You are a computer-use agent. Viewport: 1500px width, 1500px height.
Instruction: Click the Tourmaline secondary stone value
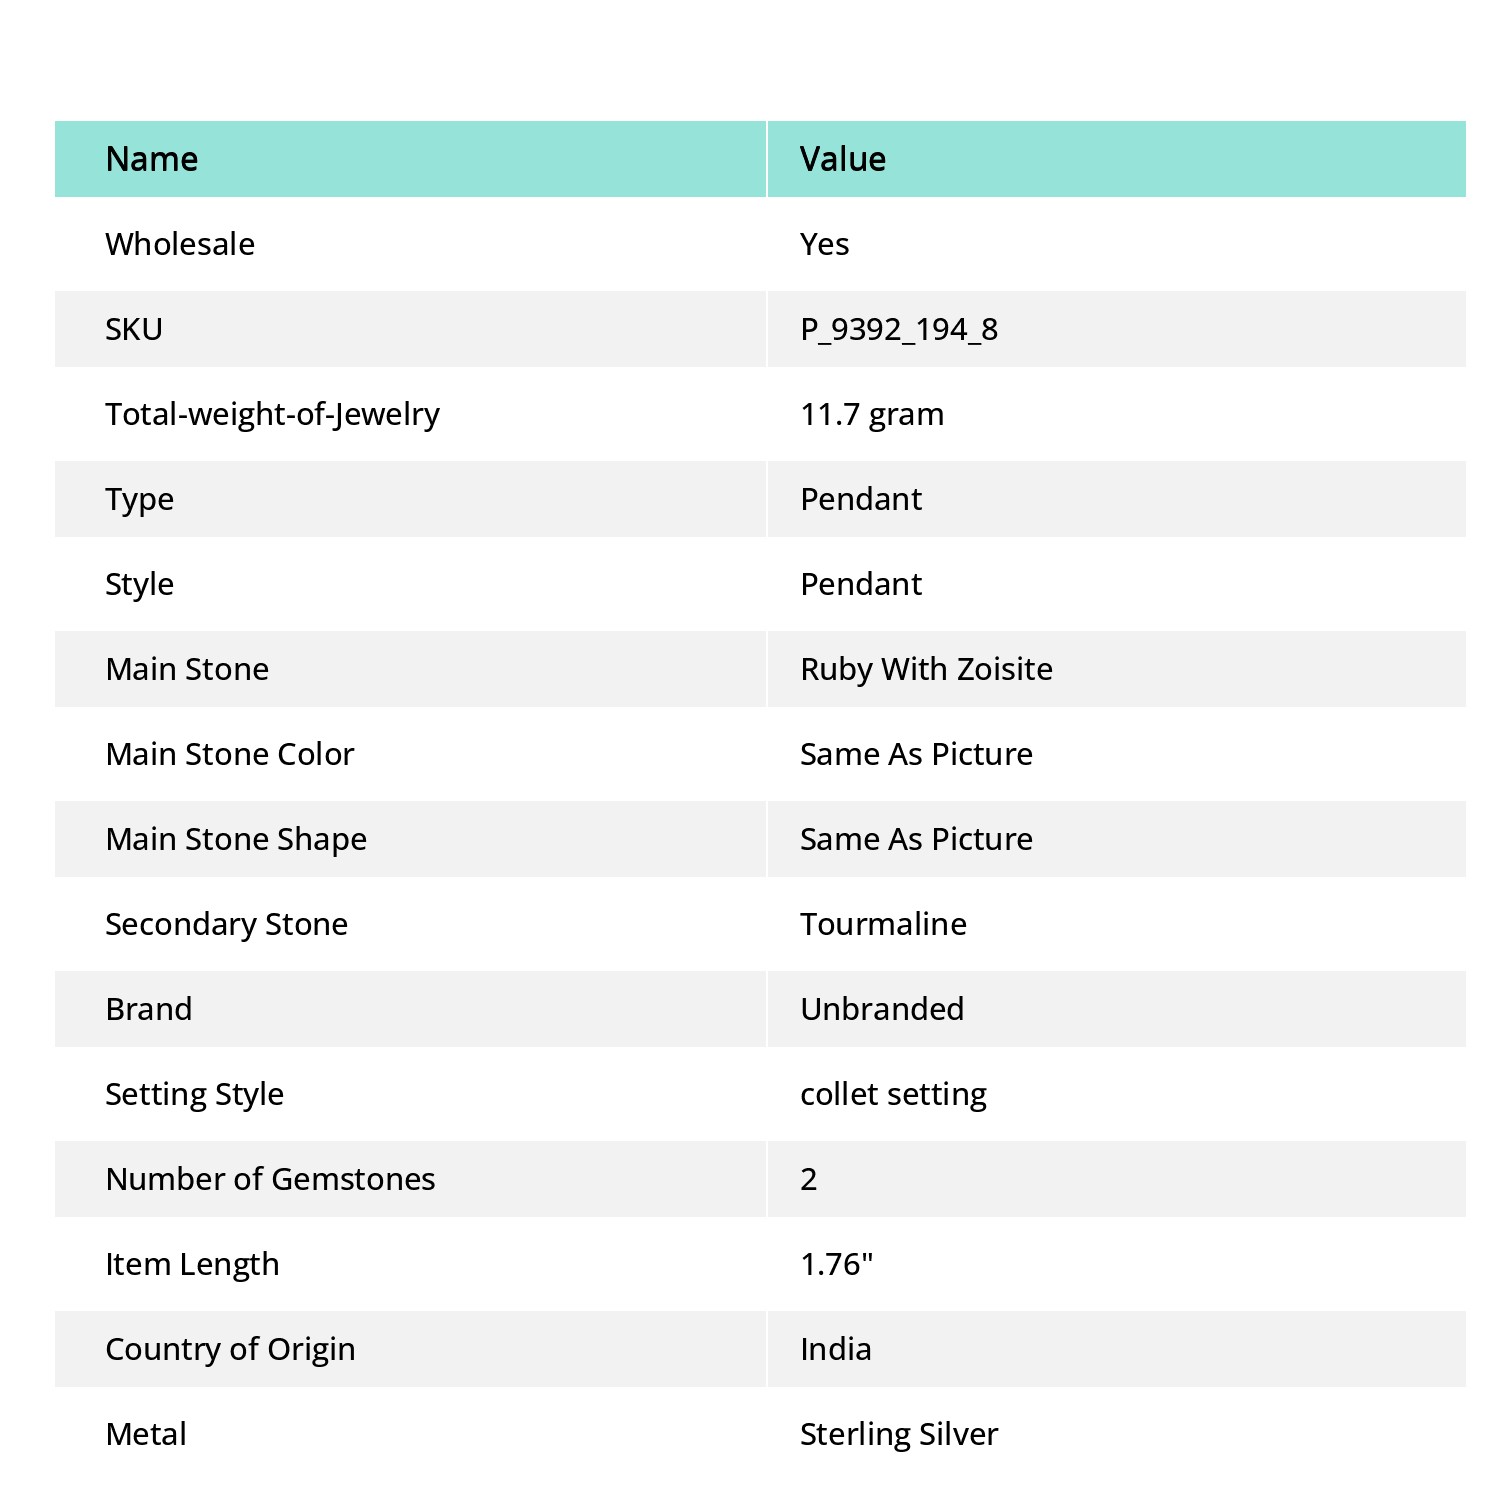[883, 924]
